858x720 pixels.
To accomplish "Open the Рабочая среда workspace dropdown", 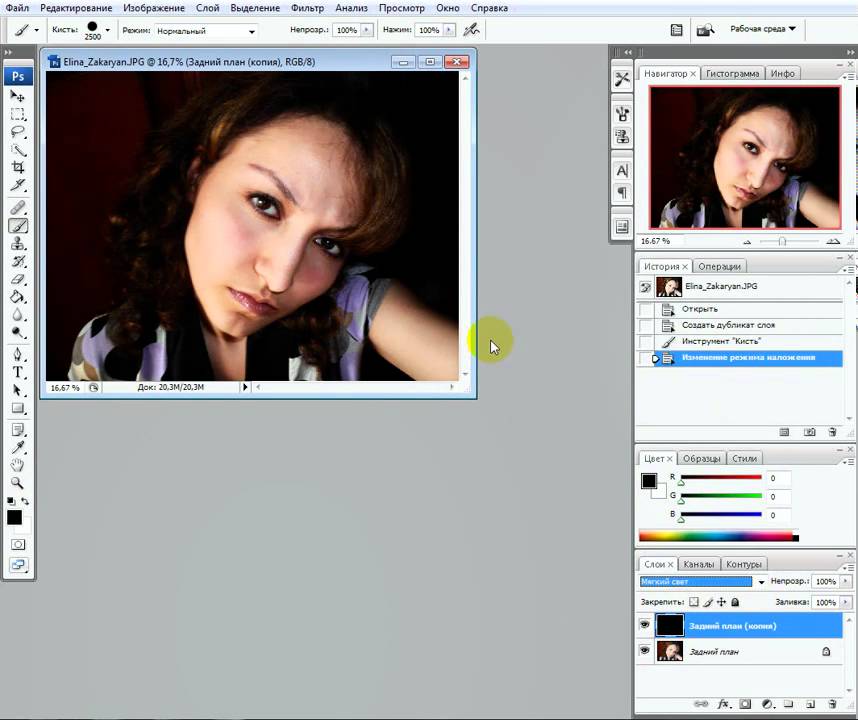I will tap(763, 30).
